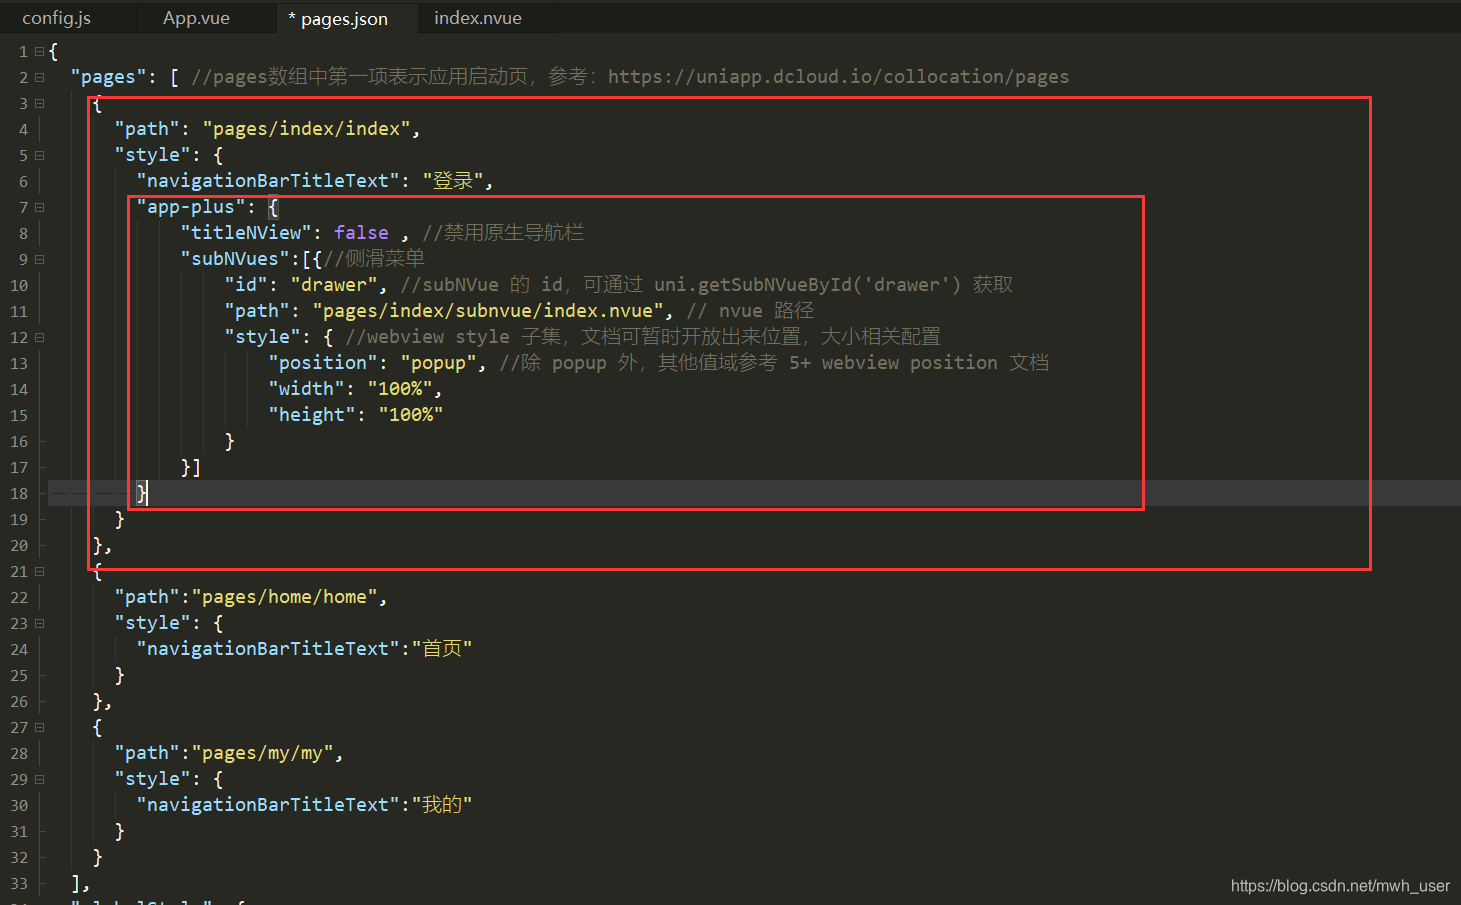Viewport: 1461px width, 905px height.
Task: Click the "position" key on line 13
Action: tap(323, 363)
